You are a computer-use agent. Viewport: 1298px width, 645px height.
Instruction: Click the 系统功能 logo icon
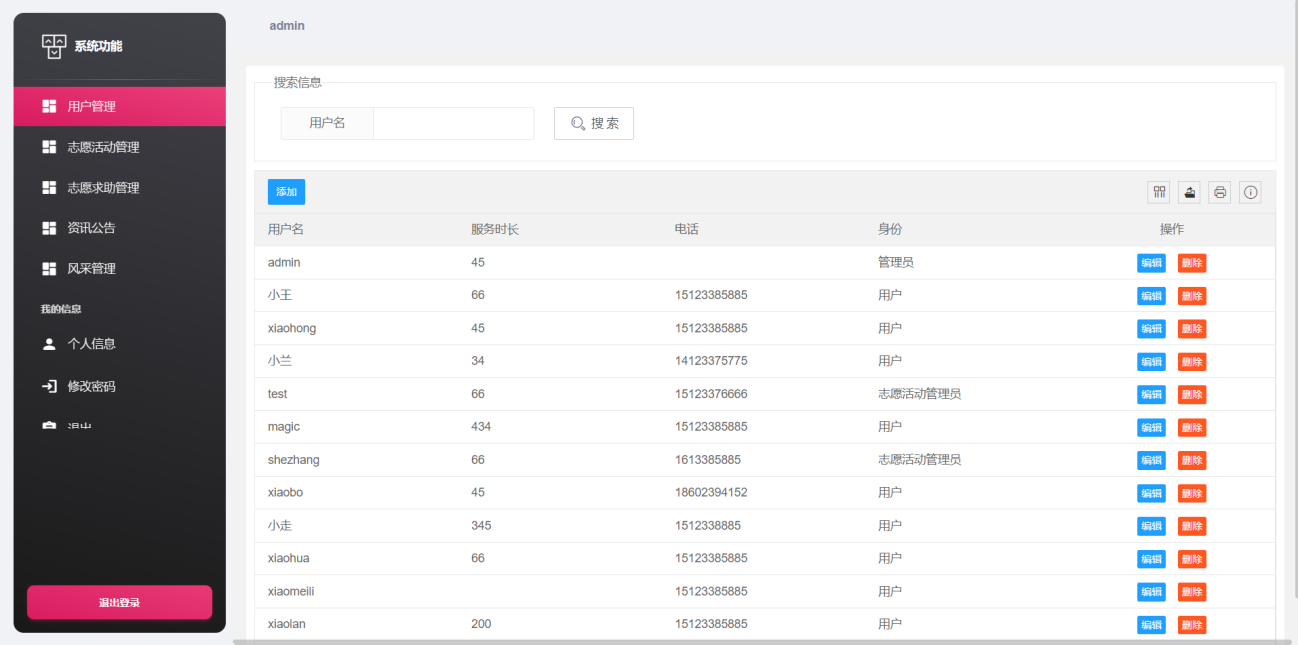(x=53, y=46)
